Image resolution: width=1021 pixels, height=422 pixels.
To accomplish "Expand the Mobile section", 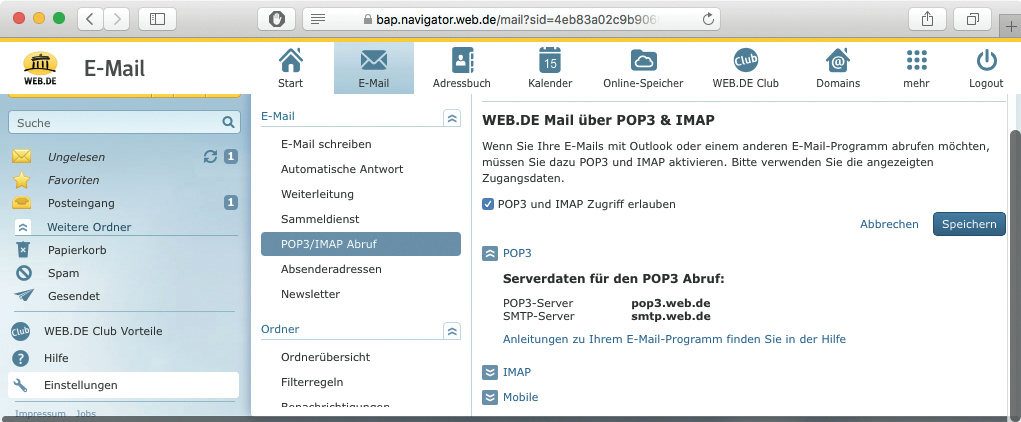I will [490, 397].
